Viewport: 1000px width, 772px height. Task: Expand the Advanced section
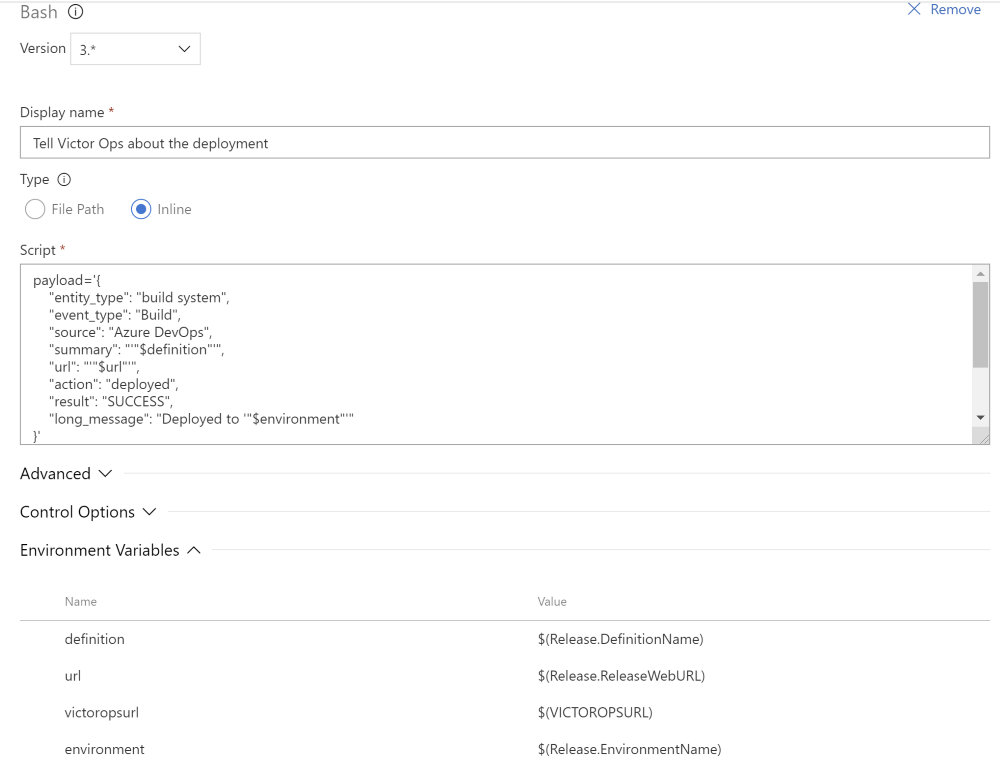(x=66, y=473)
